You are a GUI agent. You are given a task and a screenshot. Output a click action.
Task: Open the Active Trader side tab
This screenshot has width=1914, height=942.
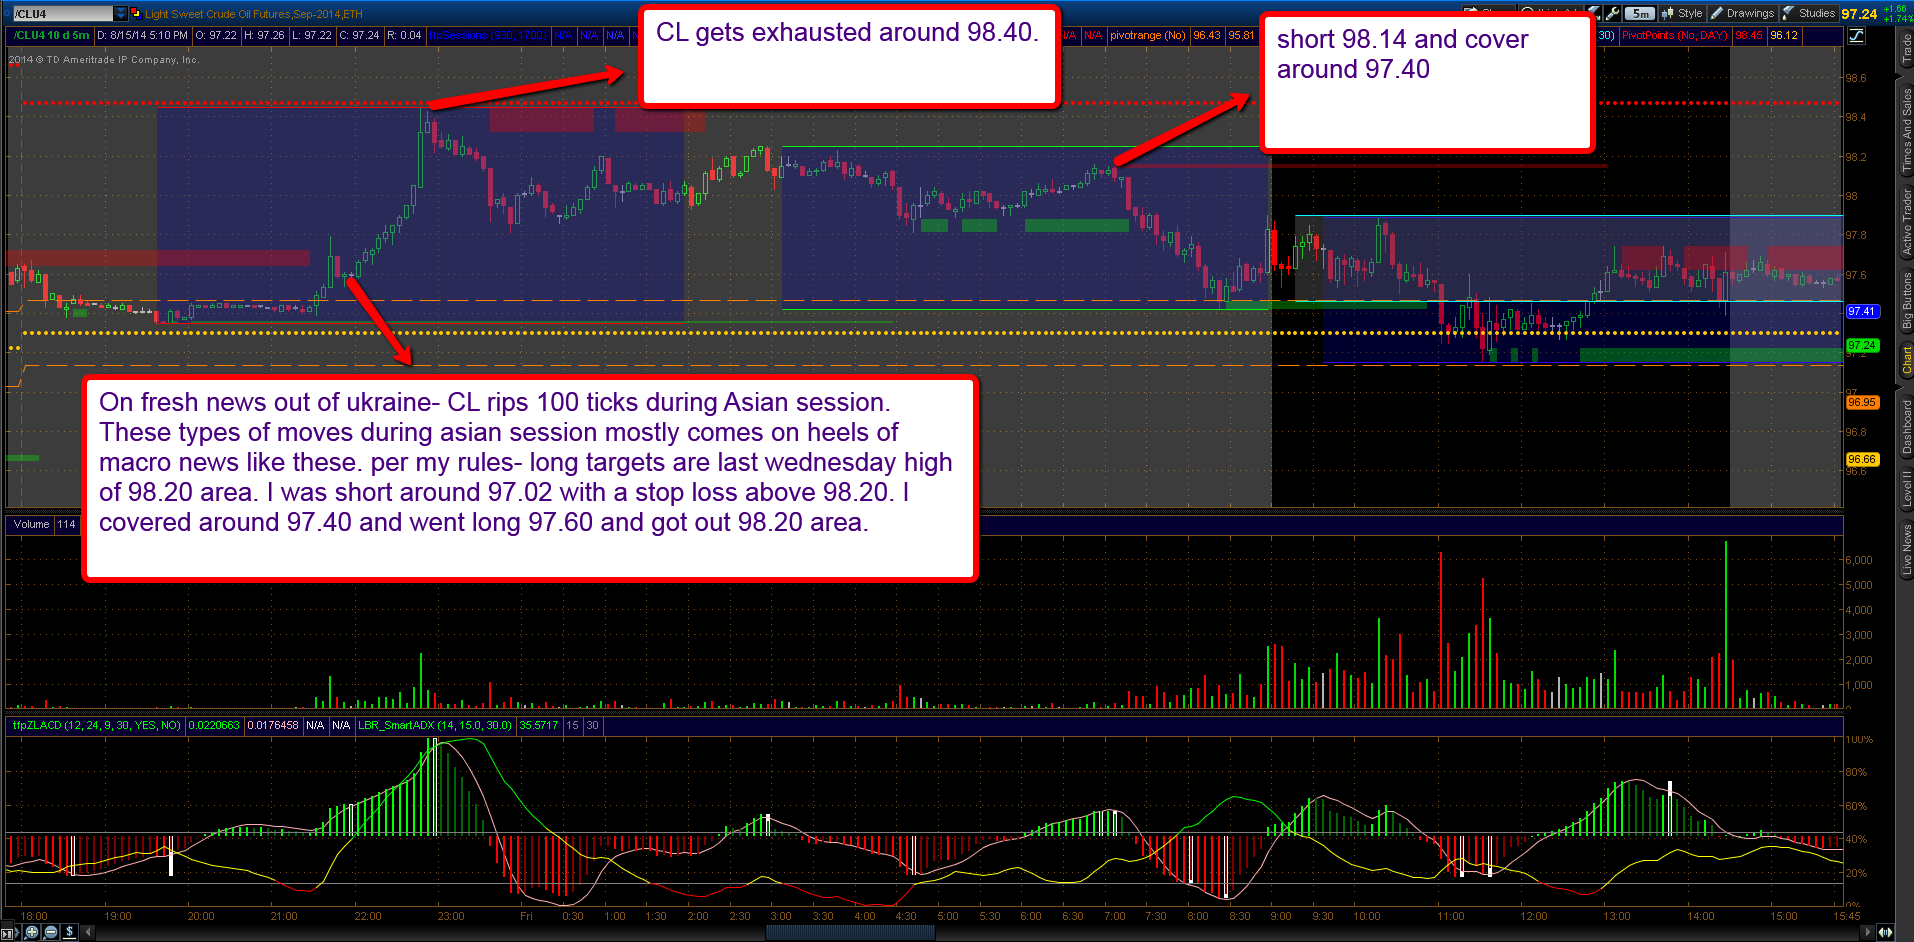1906,222
